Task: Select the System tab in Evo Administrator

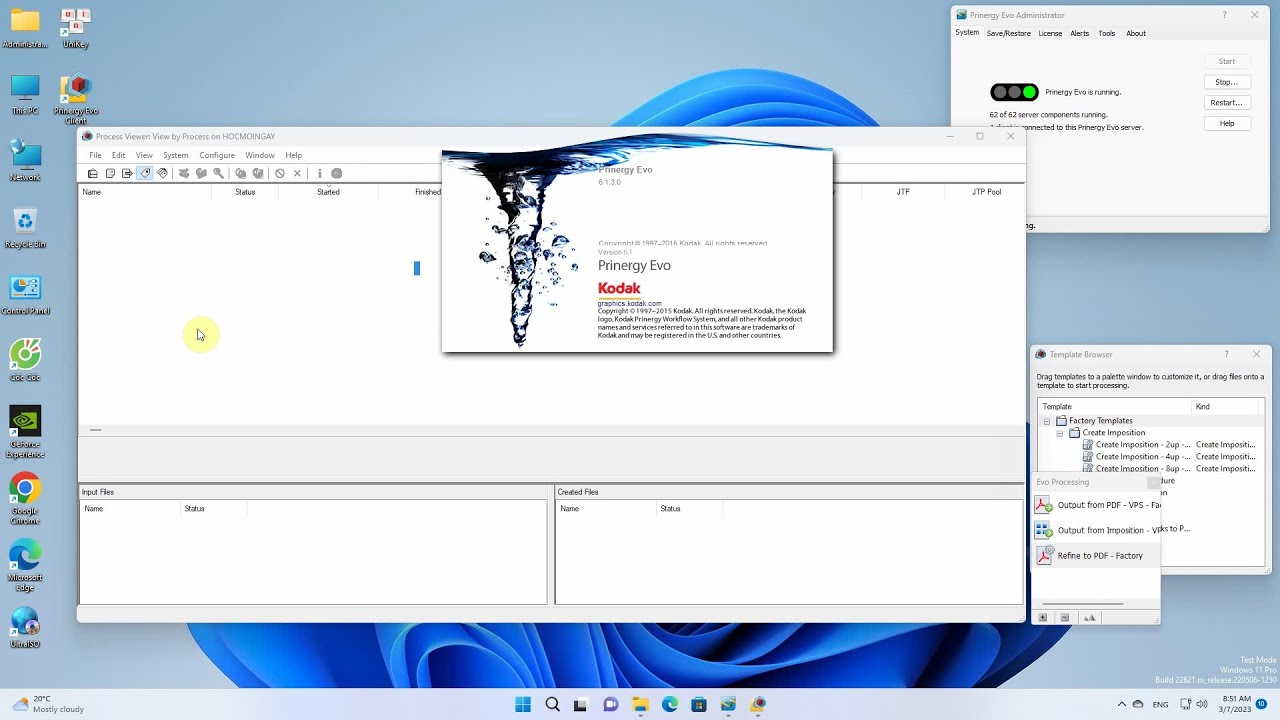Action: [967, 33]
